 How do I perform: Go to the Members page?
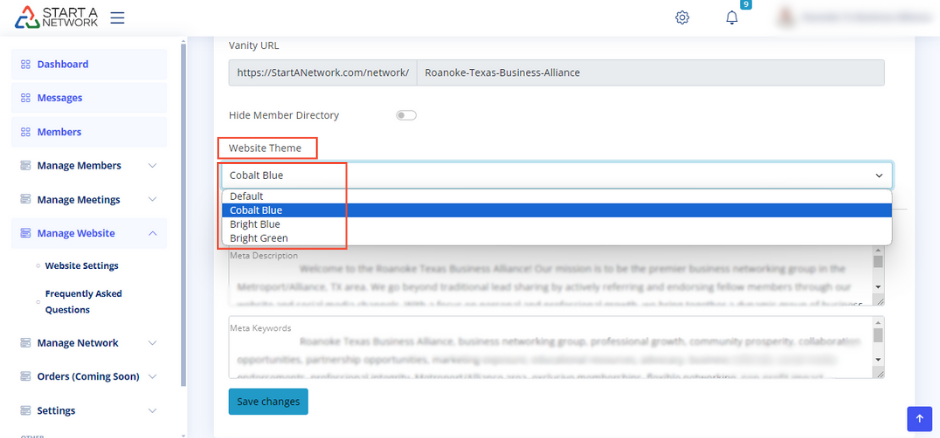coord(59,132)
